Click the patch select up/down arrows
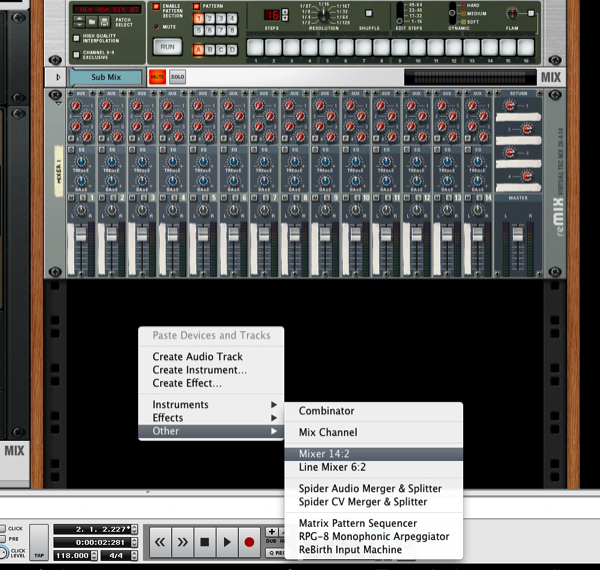The width and height of the screenshot is (600, 570). click(x=79, y=22)
